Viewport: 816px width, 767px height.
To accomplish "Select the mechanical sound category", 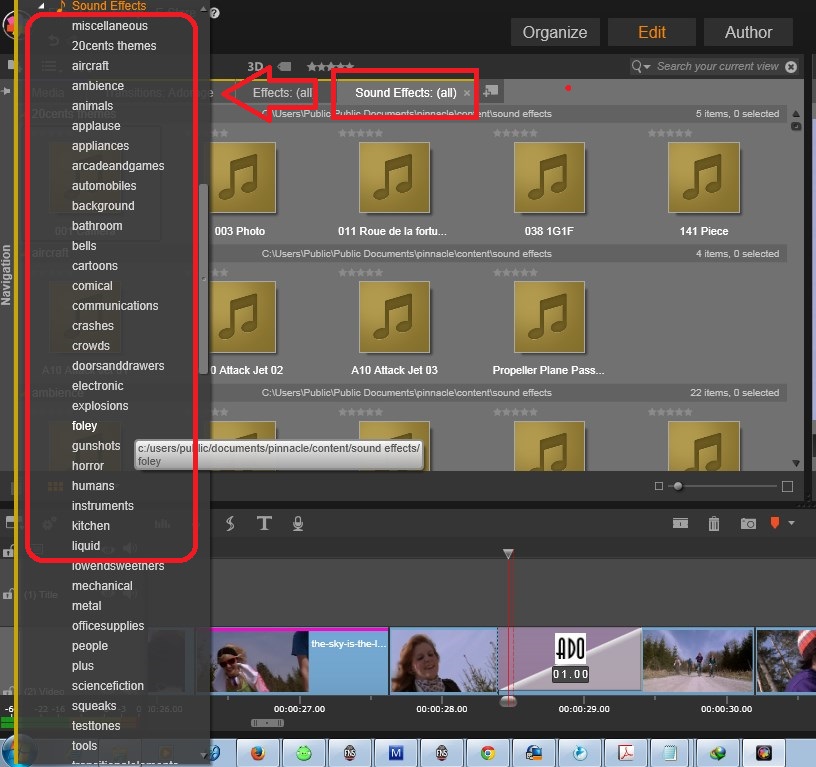I will click(102, 585).
